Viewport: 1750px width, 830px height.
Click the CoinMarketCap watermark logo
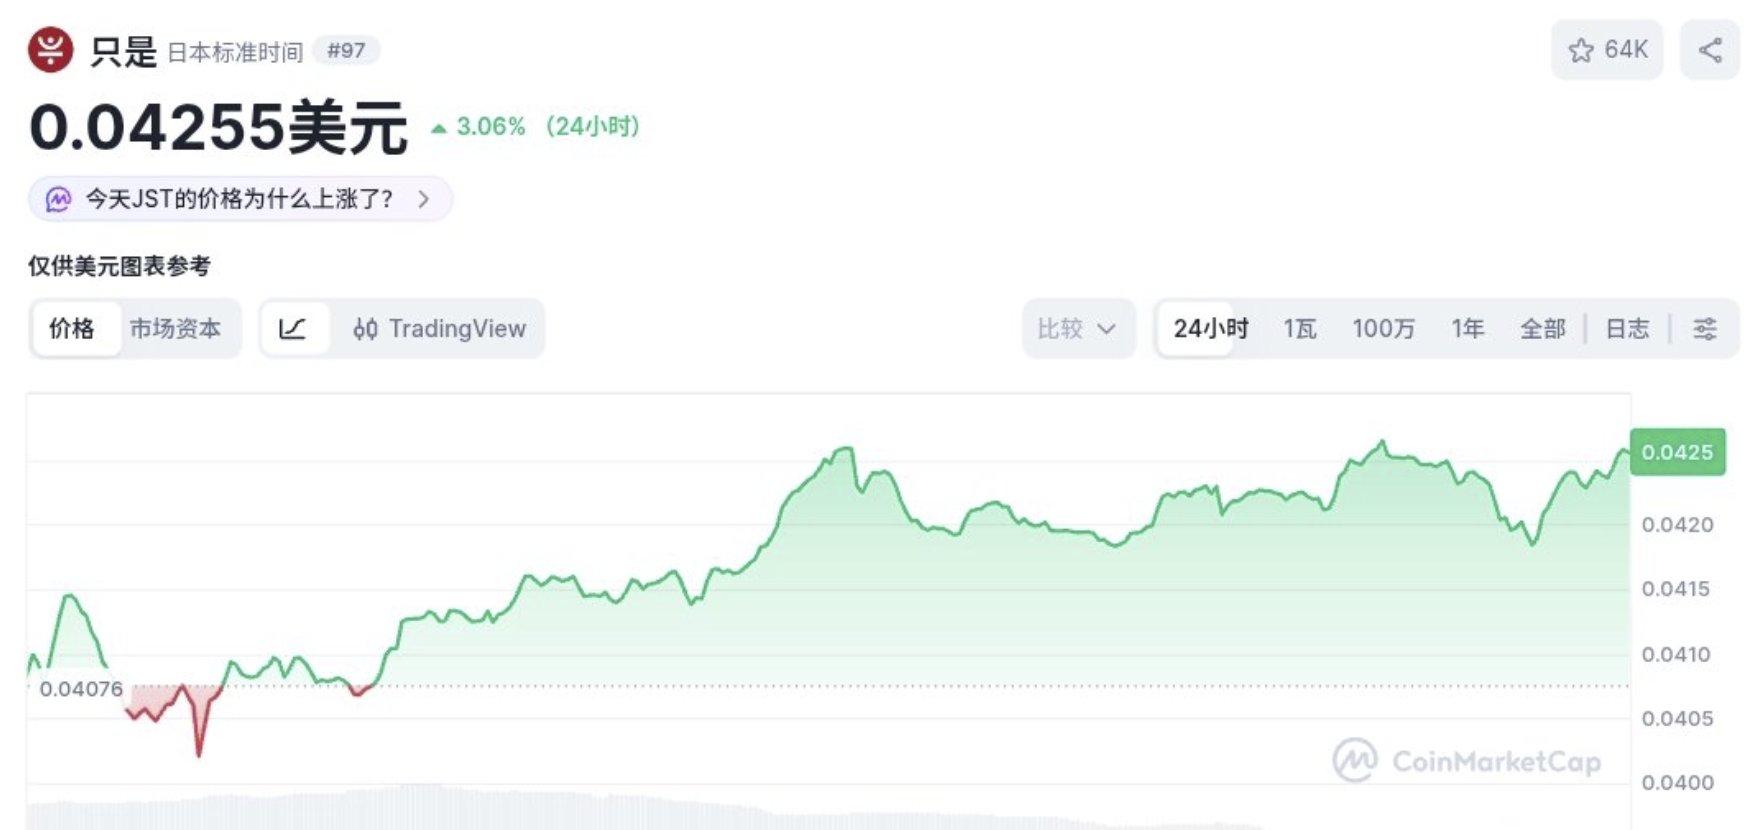pos(1355,761)
